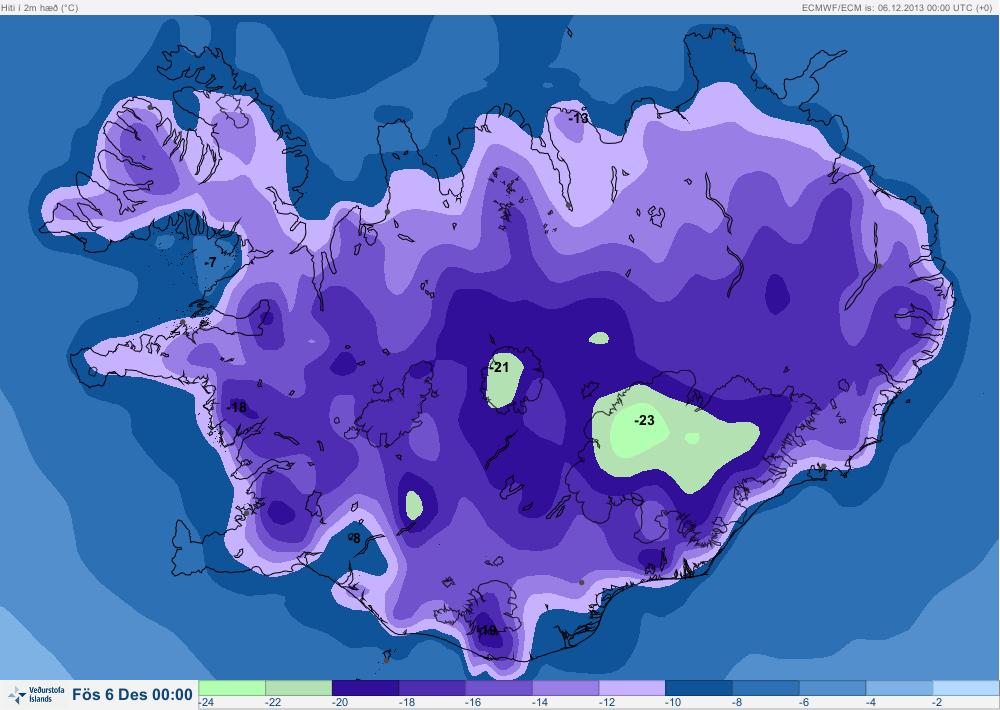Click the -2 legend scale number
This screenshot has width=1000, height=710.
point(937,702)
